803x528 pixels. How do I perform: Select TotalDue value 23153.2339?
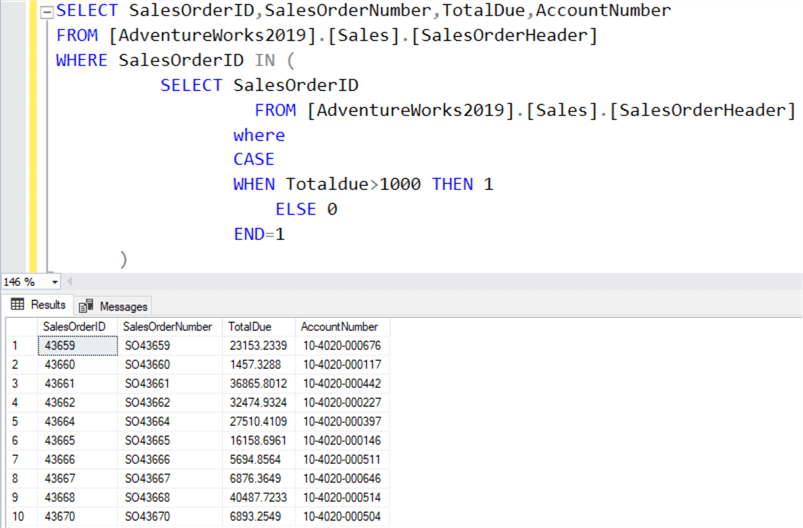pos(259,346)
